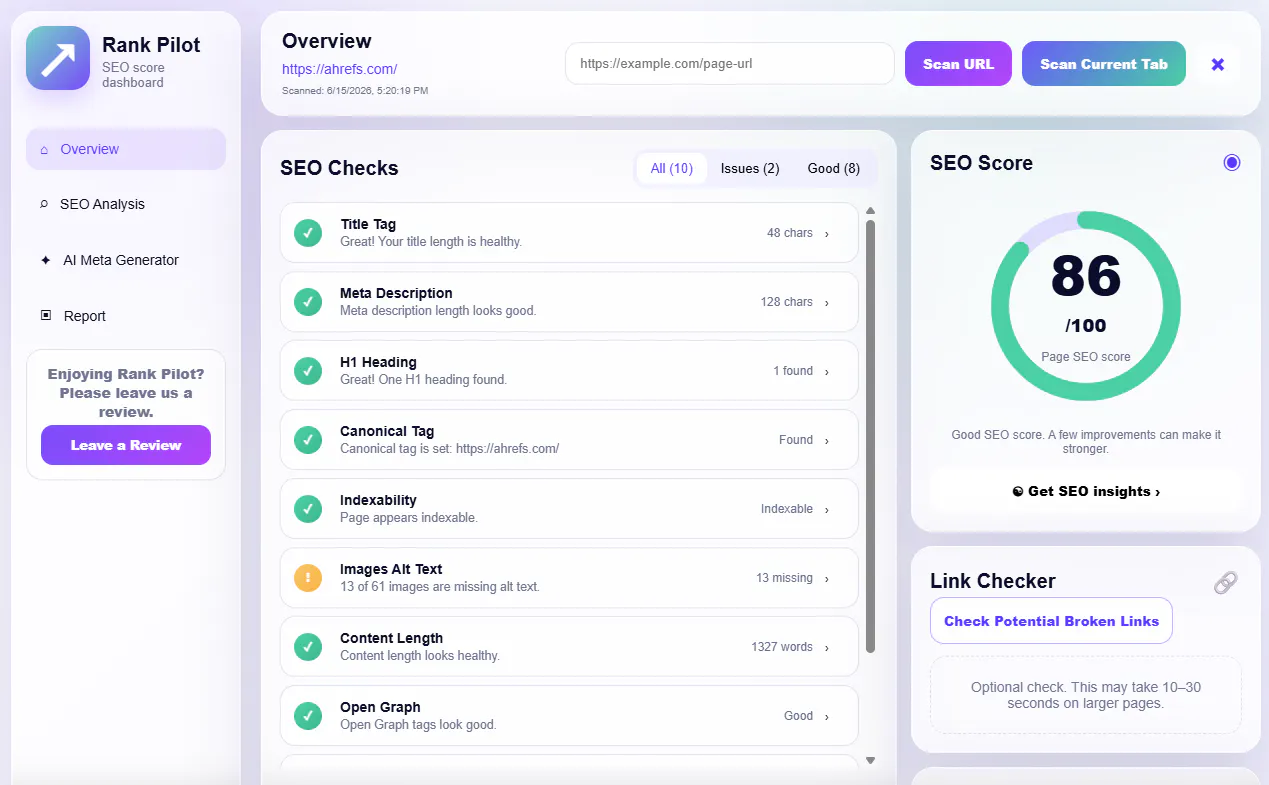Open the Report sidebar item
Viewport: 1269px width, 785px height.
point(126,316)
